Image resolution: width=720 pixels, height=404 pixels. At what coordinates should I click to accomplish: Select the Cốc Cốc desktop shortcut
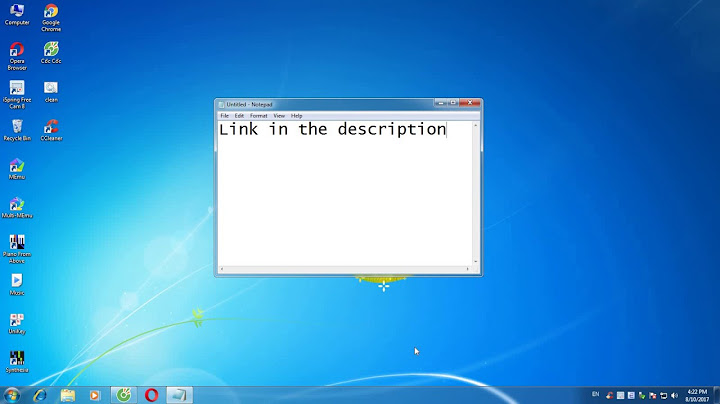pyautogui.click(x=51, y=53)
